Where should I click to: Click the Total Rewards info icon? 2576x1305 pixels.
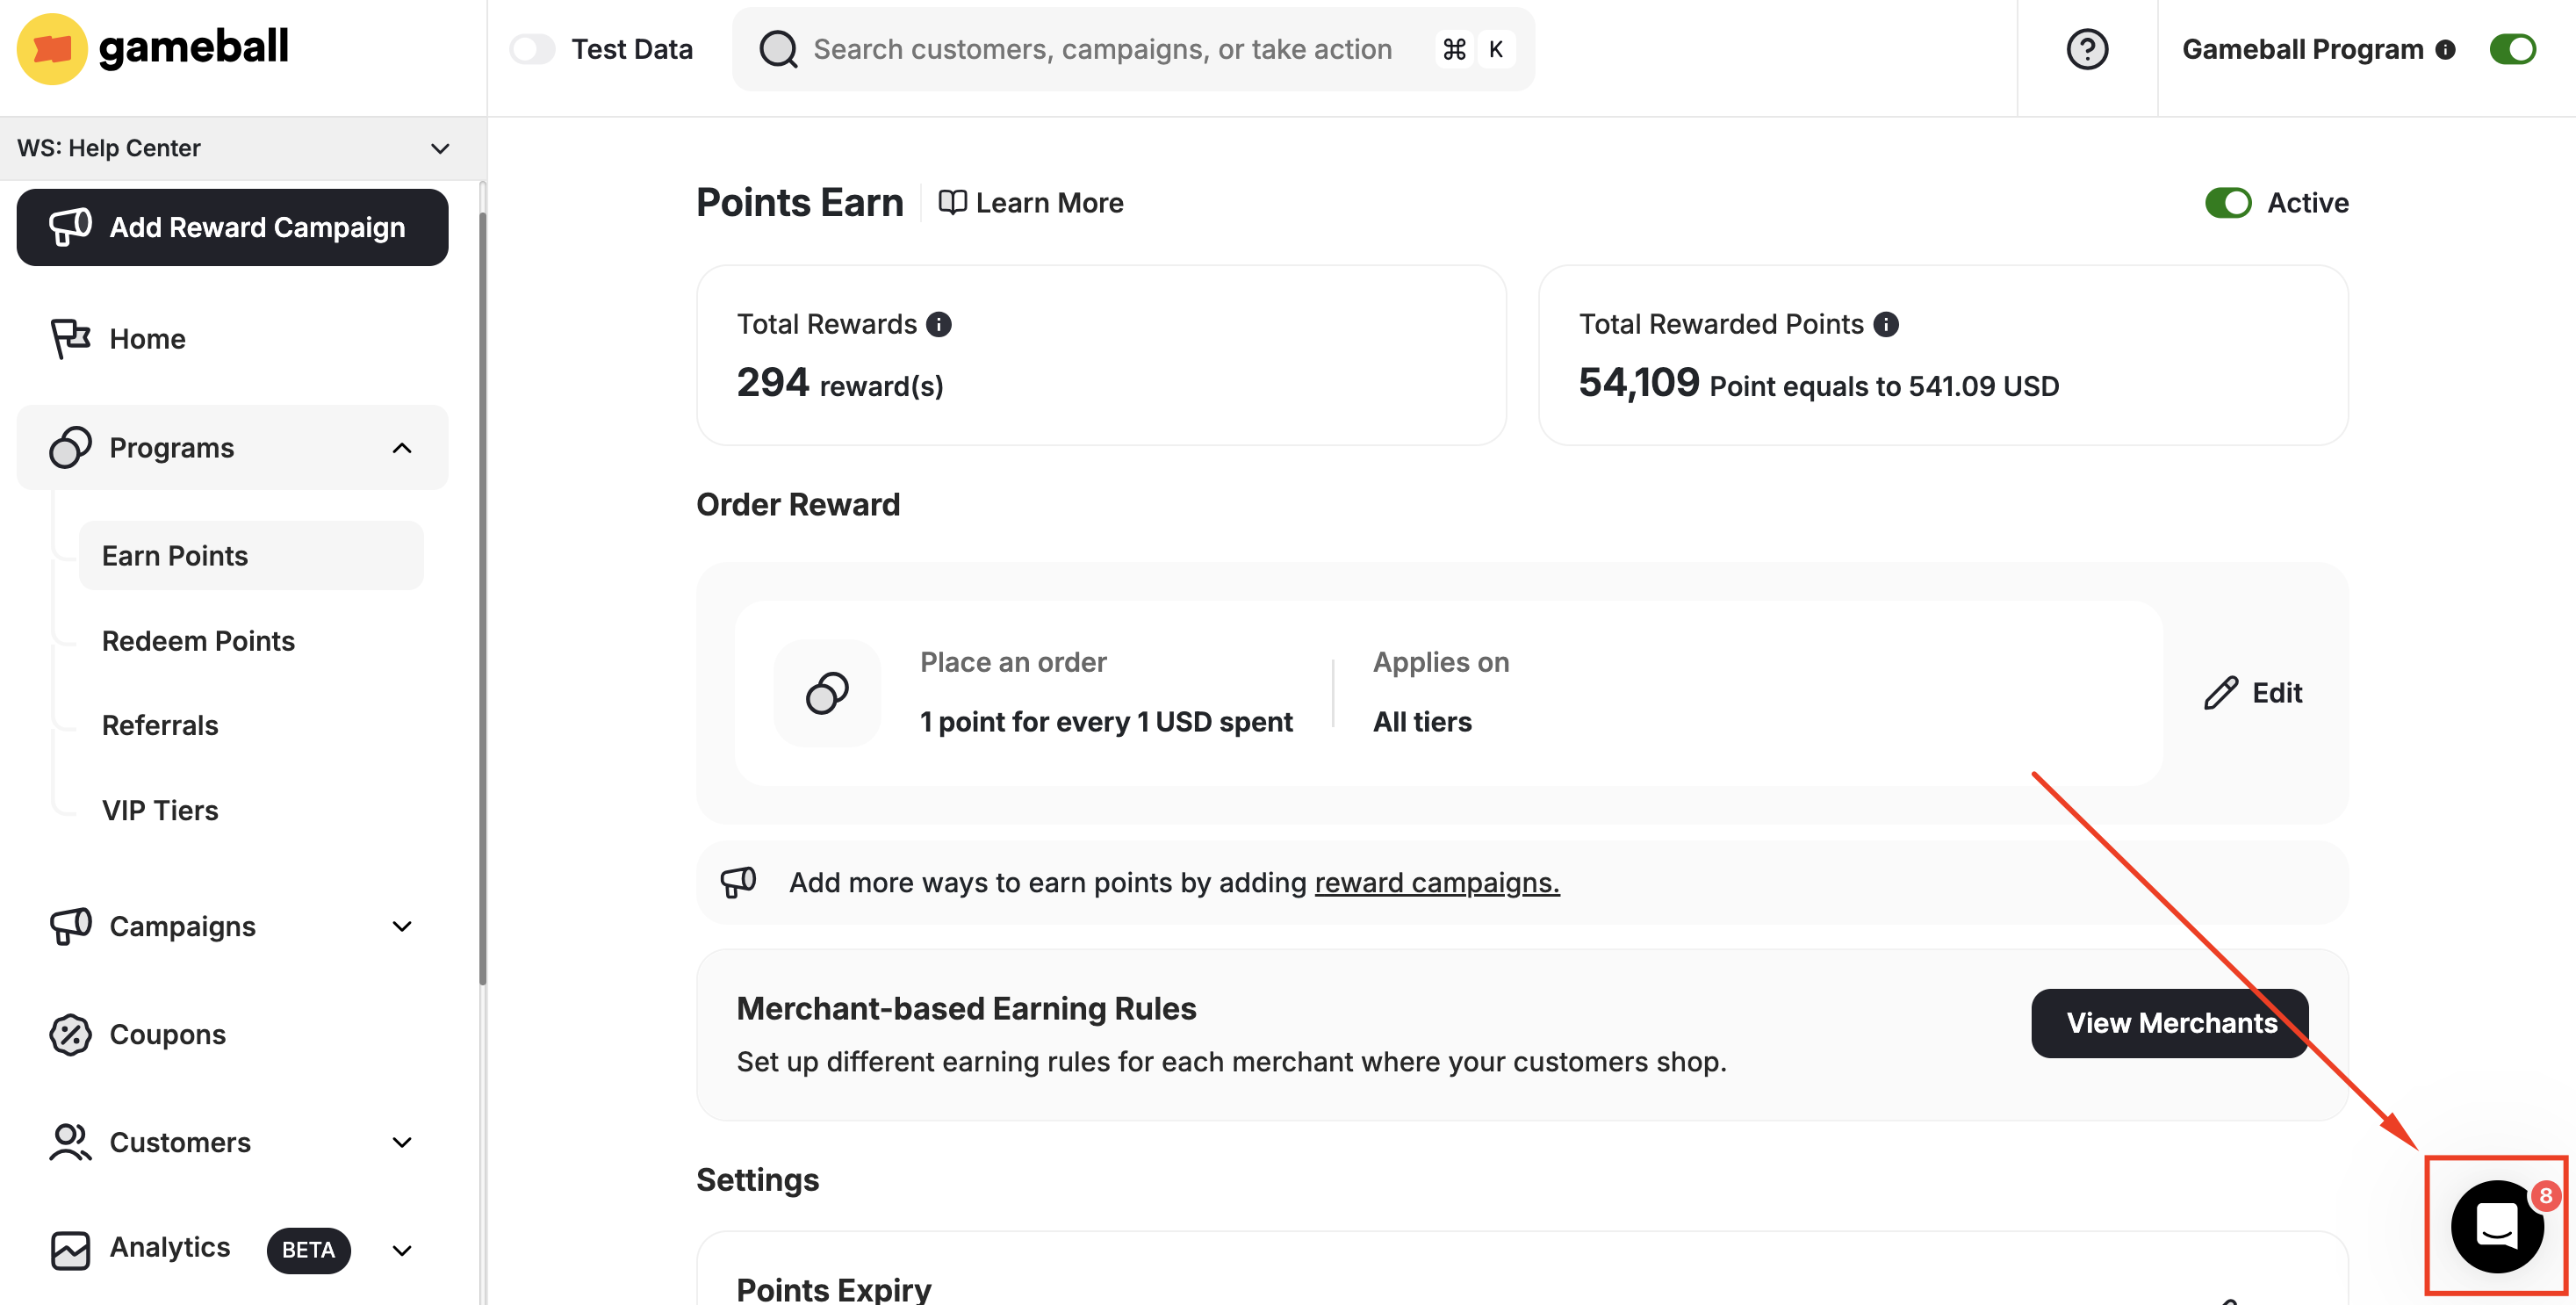pyautogui.click(x=938, y=324)
